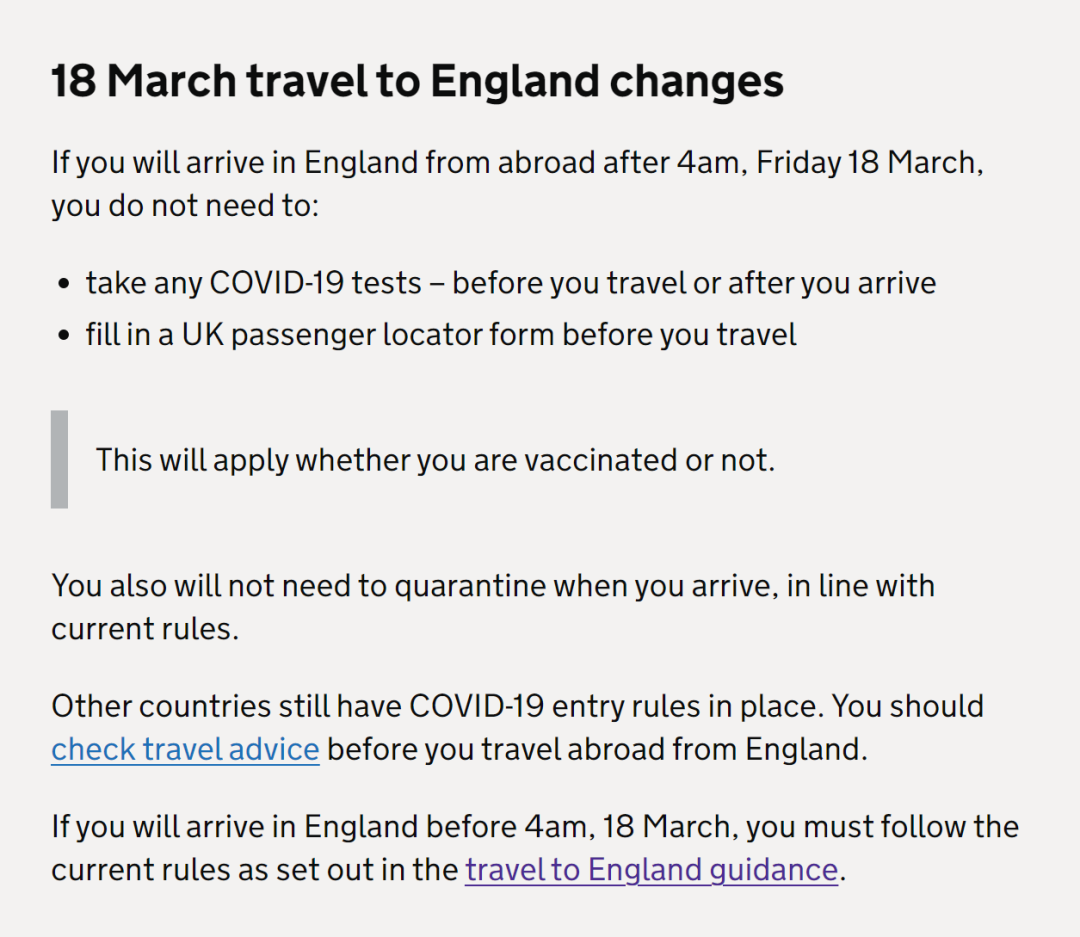Follow the 'travel to England guidance' link
1080x937 pixels.
point(651,870)
